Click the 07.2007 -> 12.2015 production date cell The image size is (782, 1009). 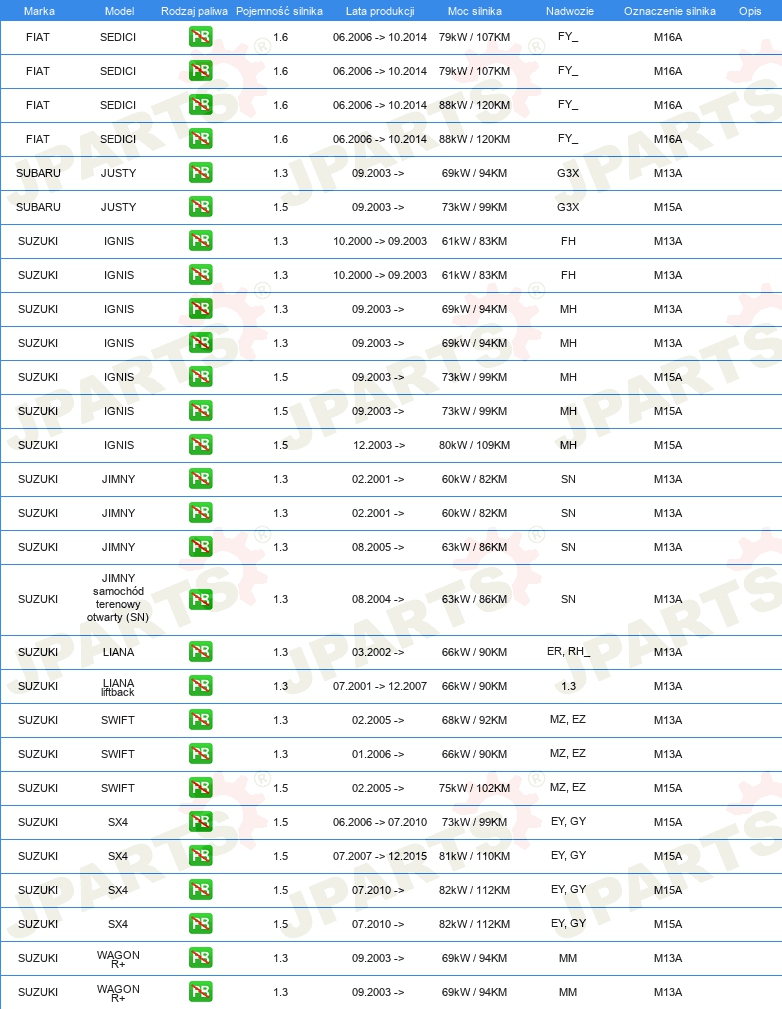(380, 856)
